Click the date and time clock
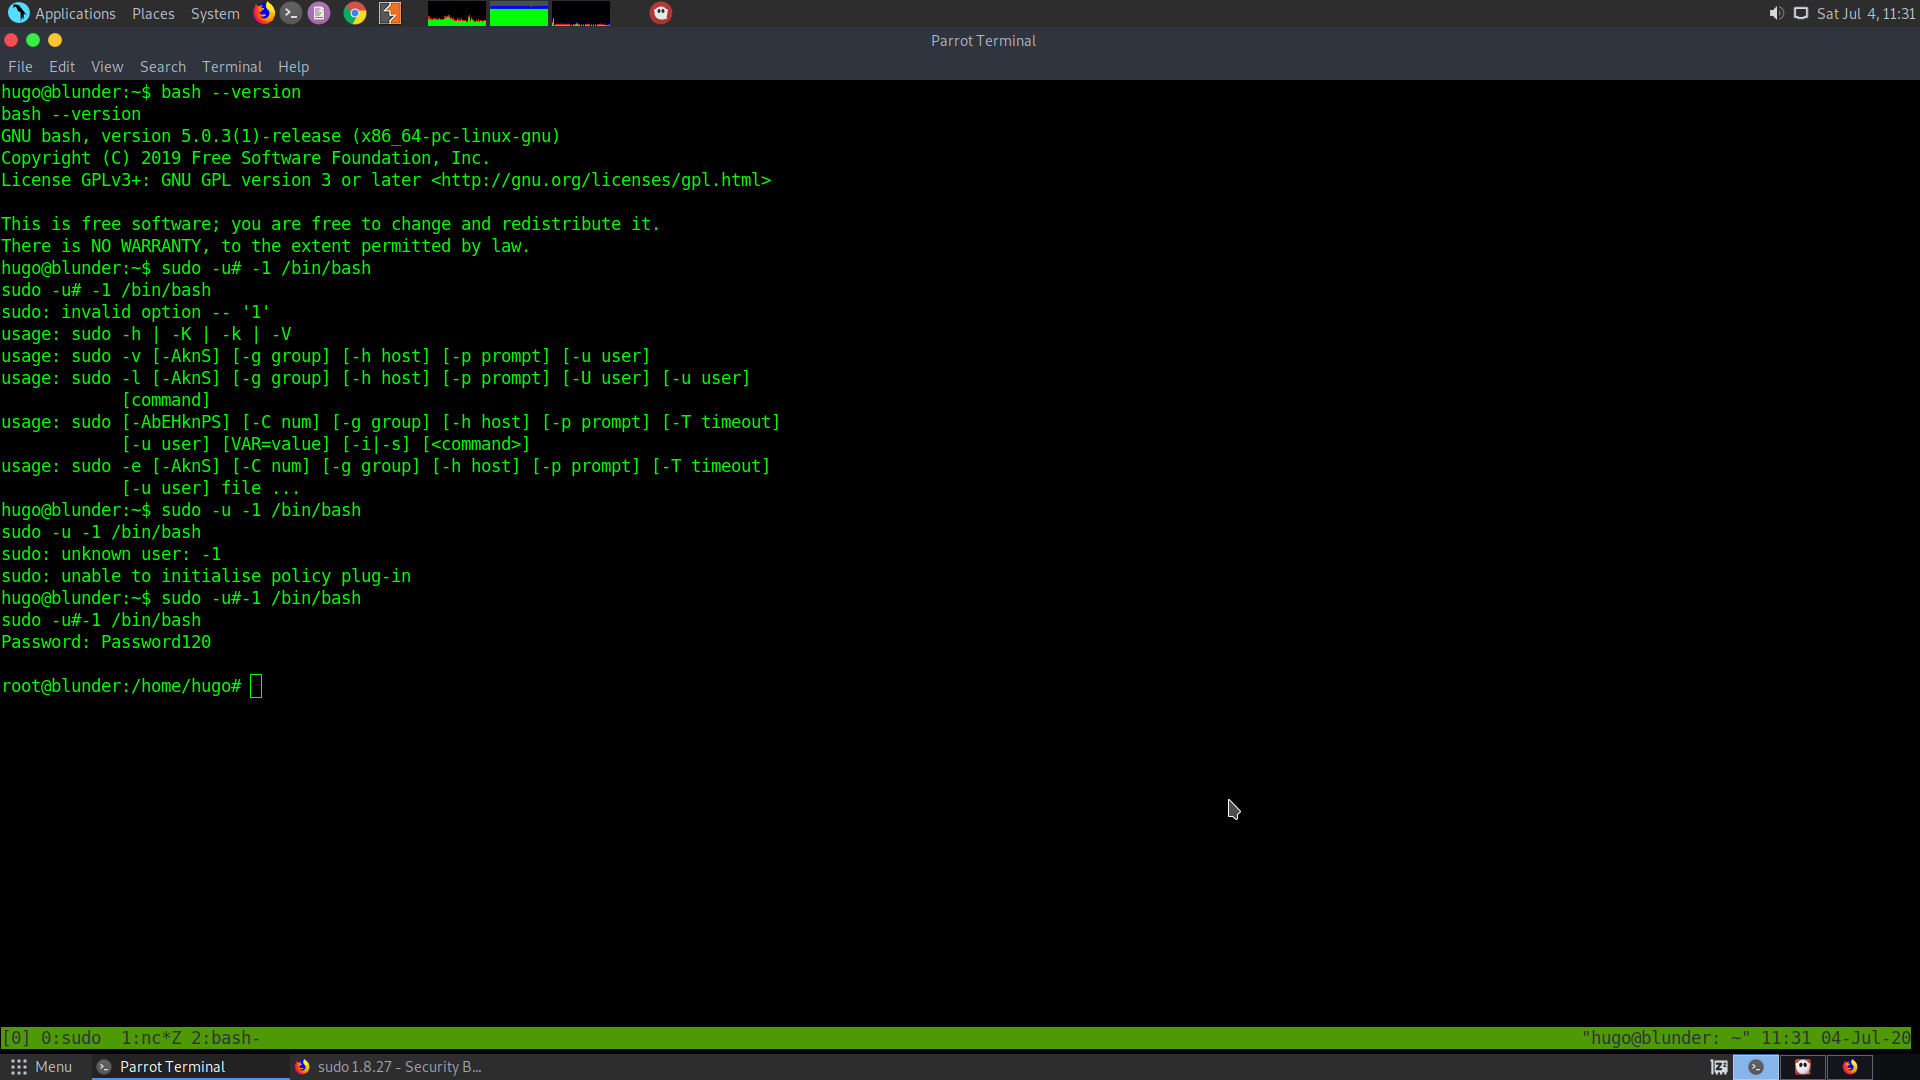 (1865, 13)
